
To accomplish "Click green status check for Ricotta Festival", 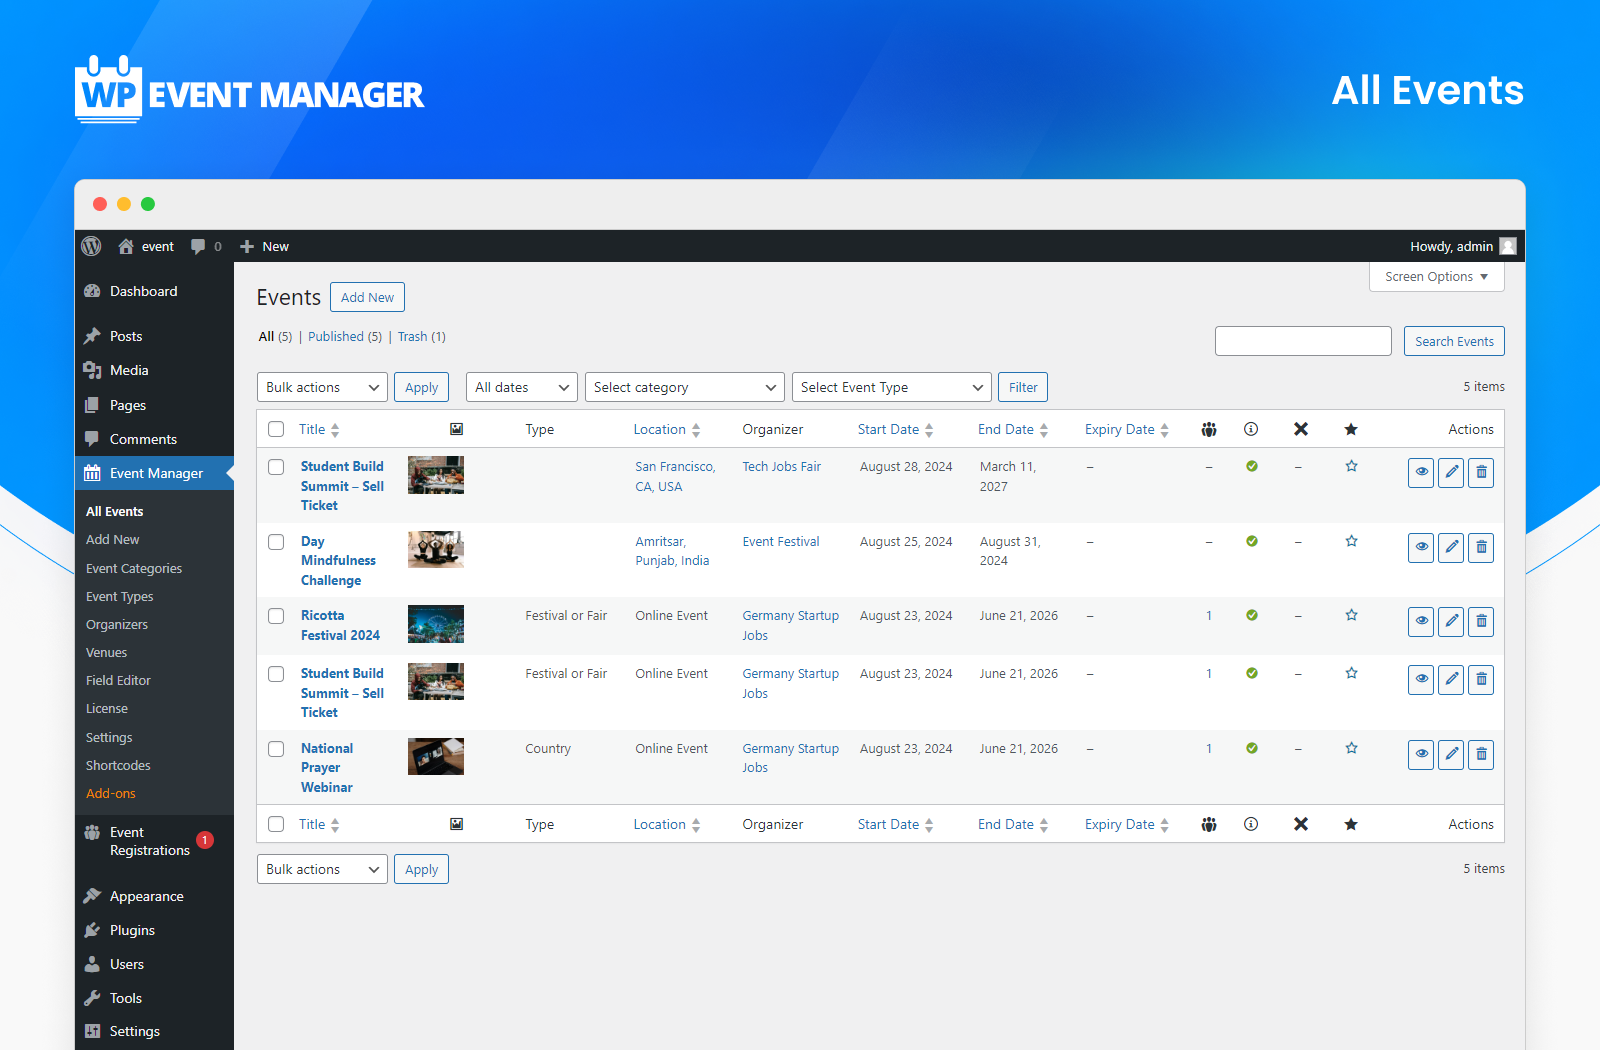I will pos(1252,615).
